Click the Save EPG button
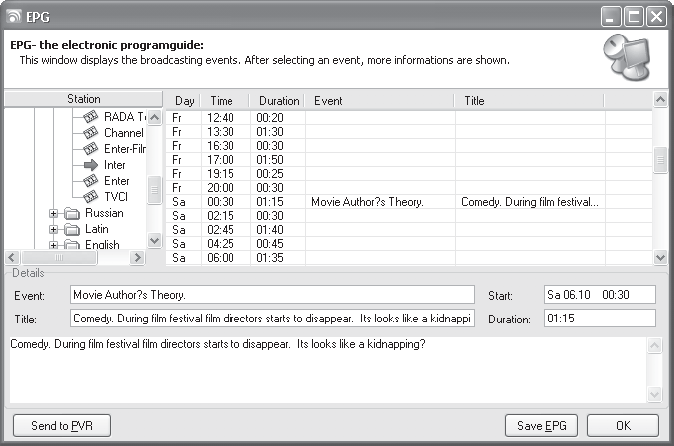Screen dimensions: 674x446 (x=541, y=425)
